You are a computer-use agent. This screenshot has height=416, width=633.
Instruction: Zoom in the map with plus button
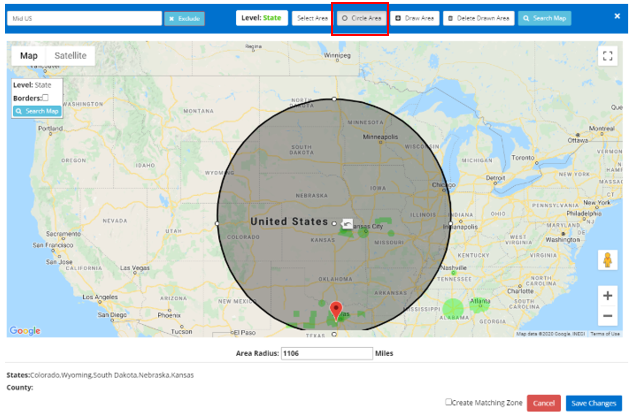pyautogui.click(x=608, y=296)
